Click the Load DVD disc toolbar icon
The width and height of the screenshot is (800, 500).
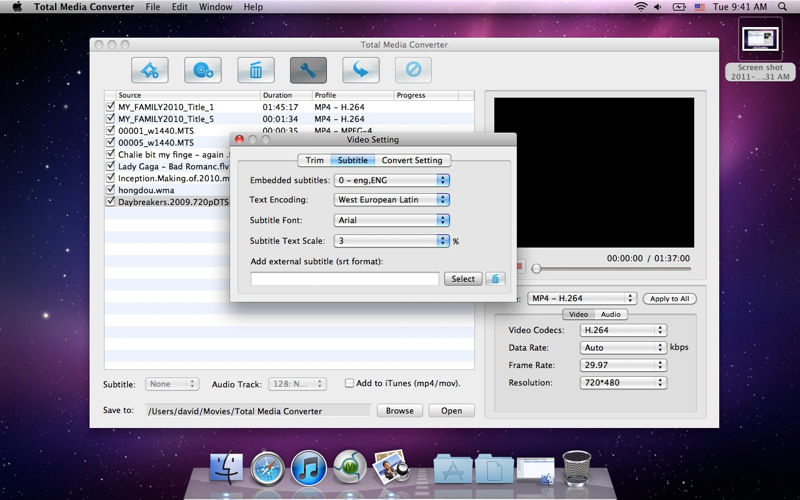[203, 70]
